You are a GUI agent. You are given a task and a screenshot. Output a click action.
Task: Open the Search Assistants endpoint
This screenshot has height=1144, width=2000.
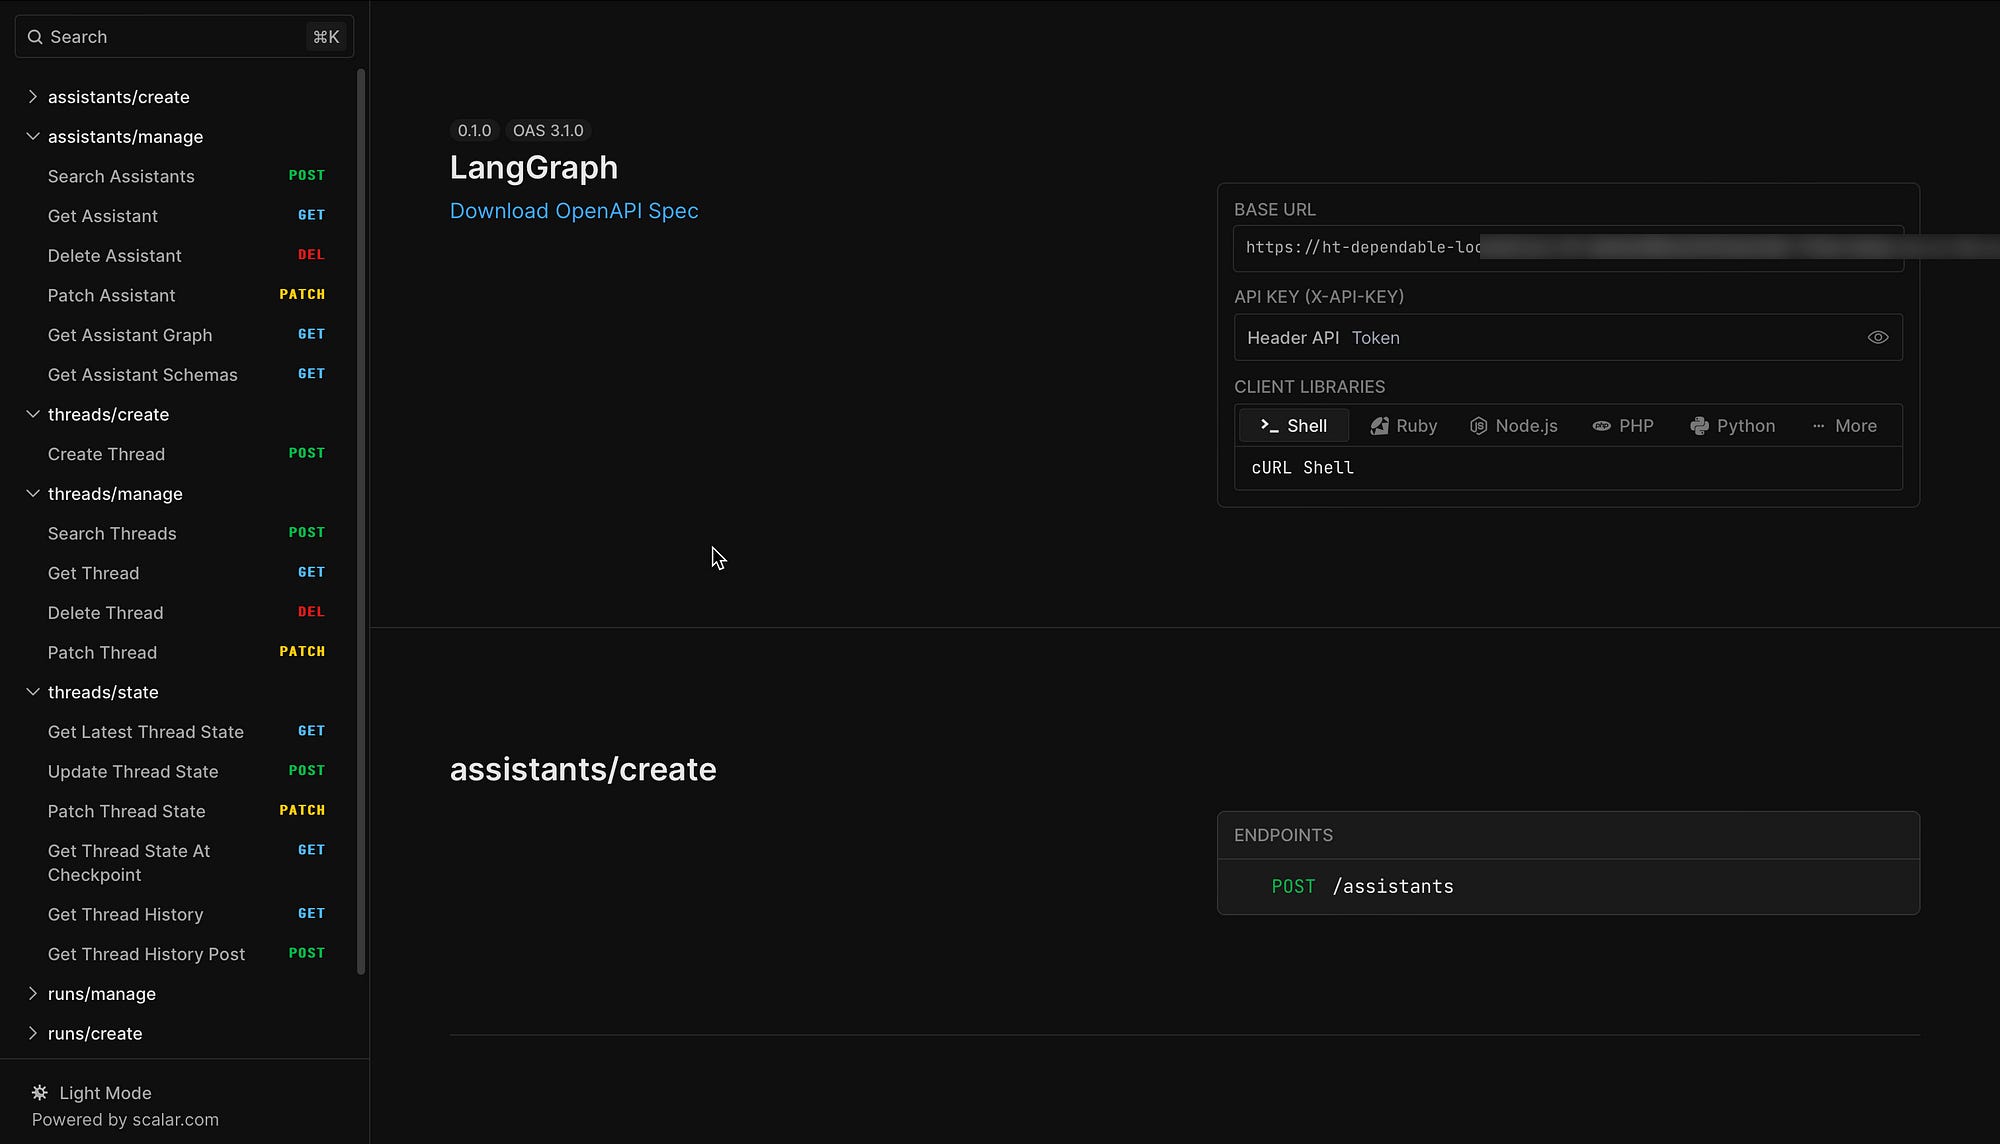point(121,176)
